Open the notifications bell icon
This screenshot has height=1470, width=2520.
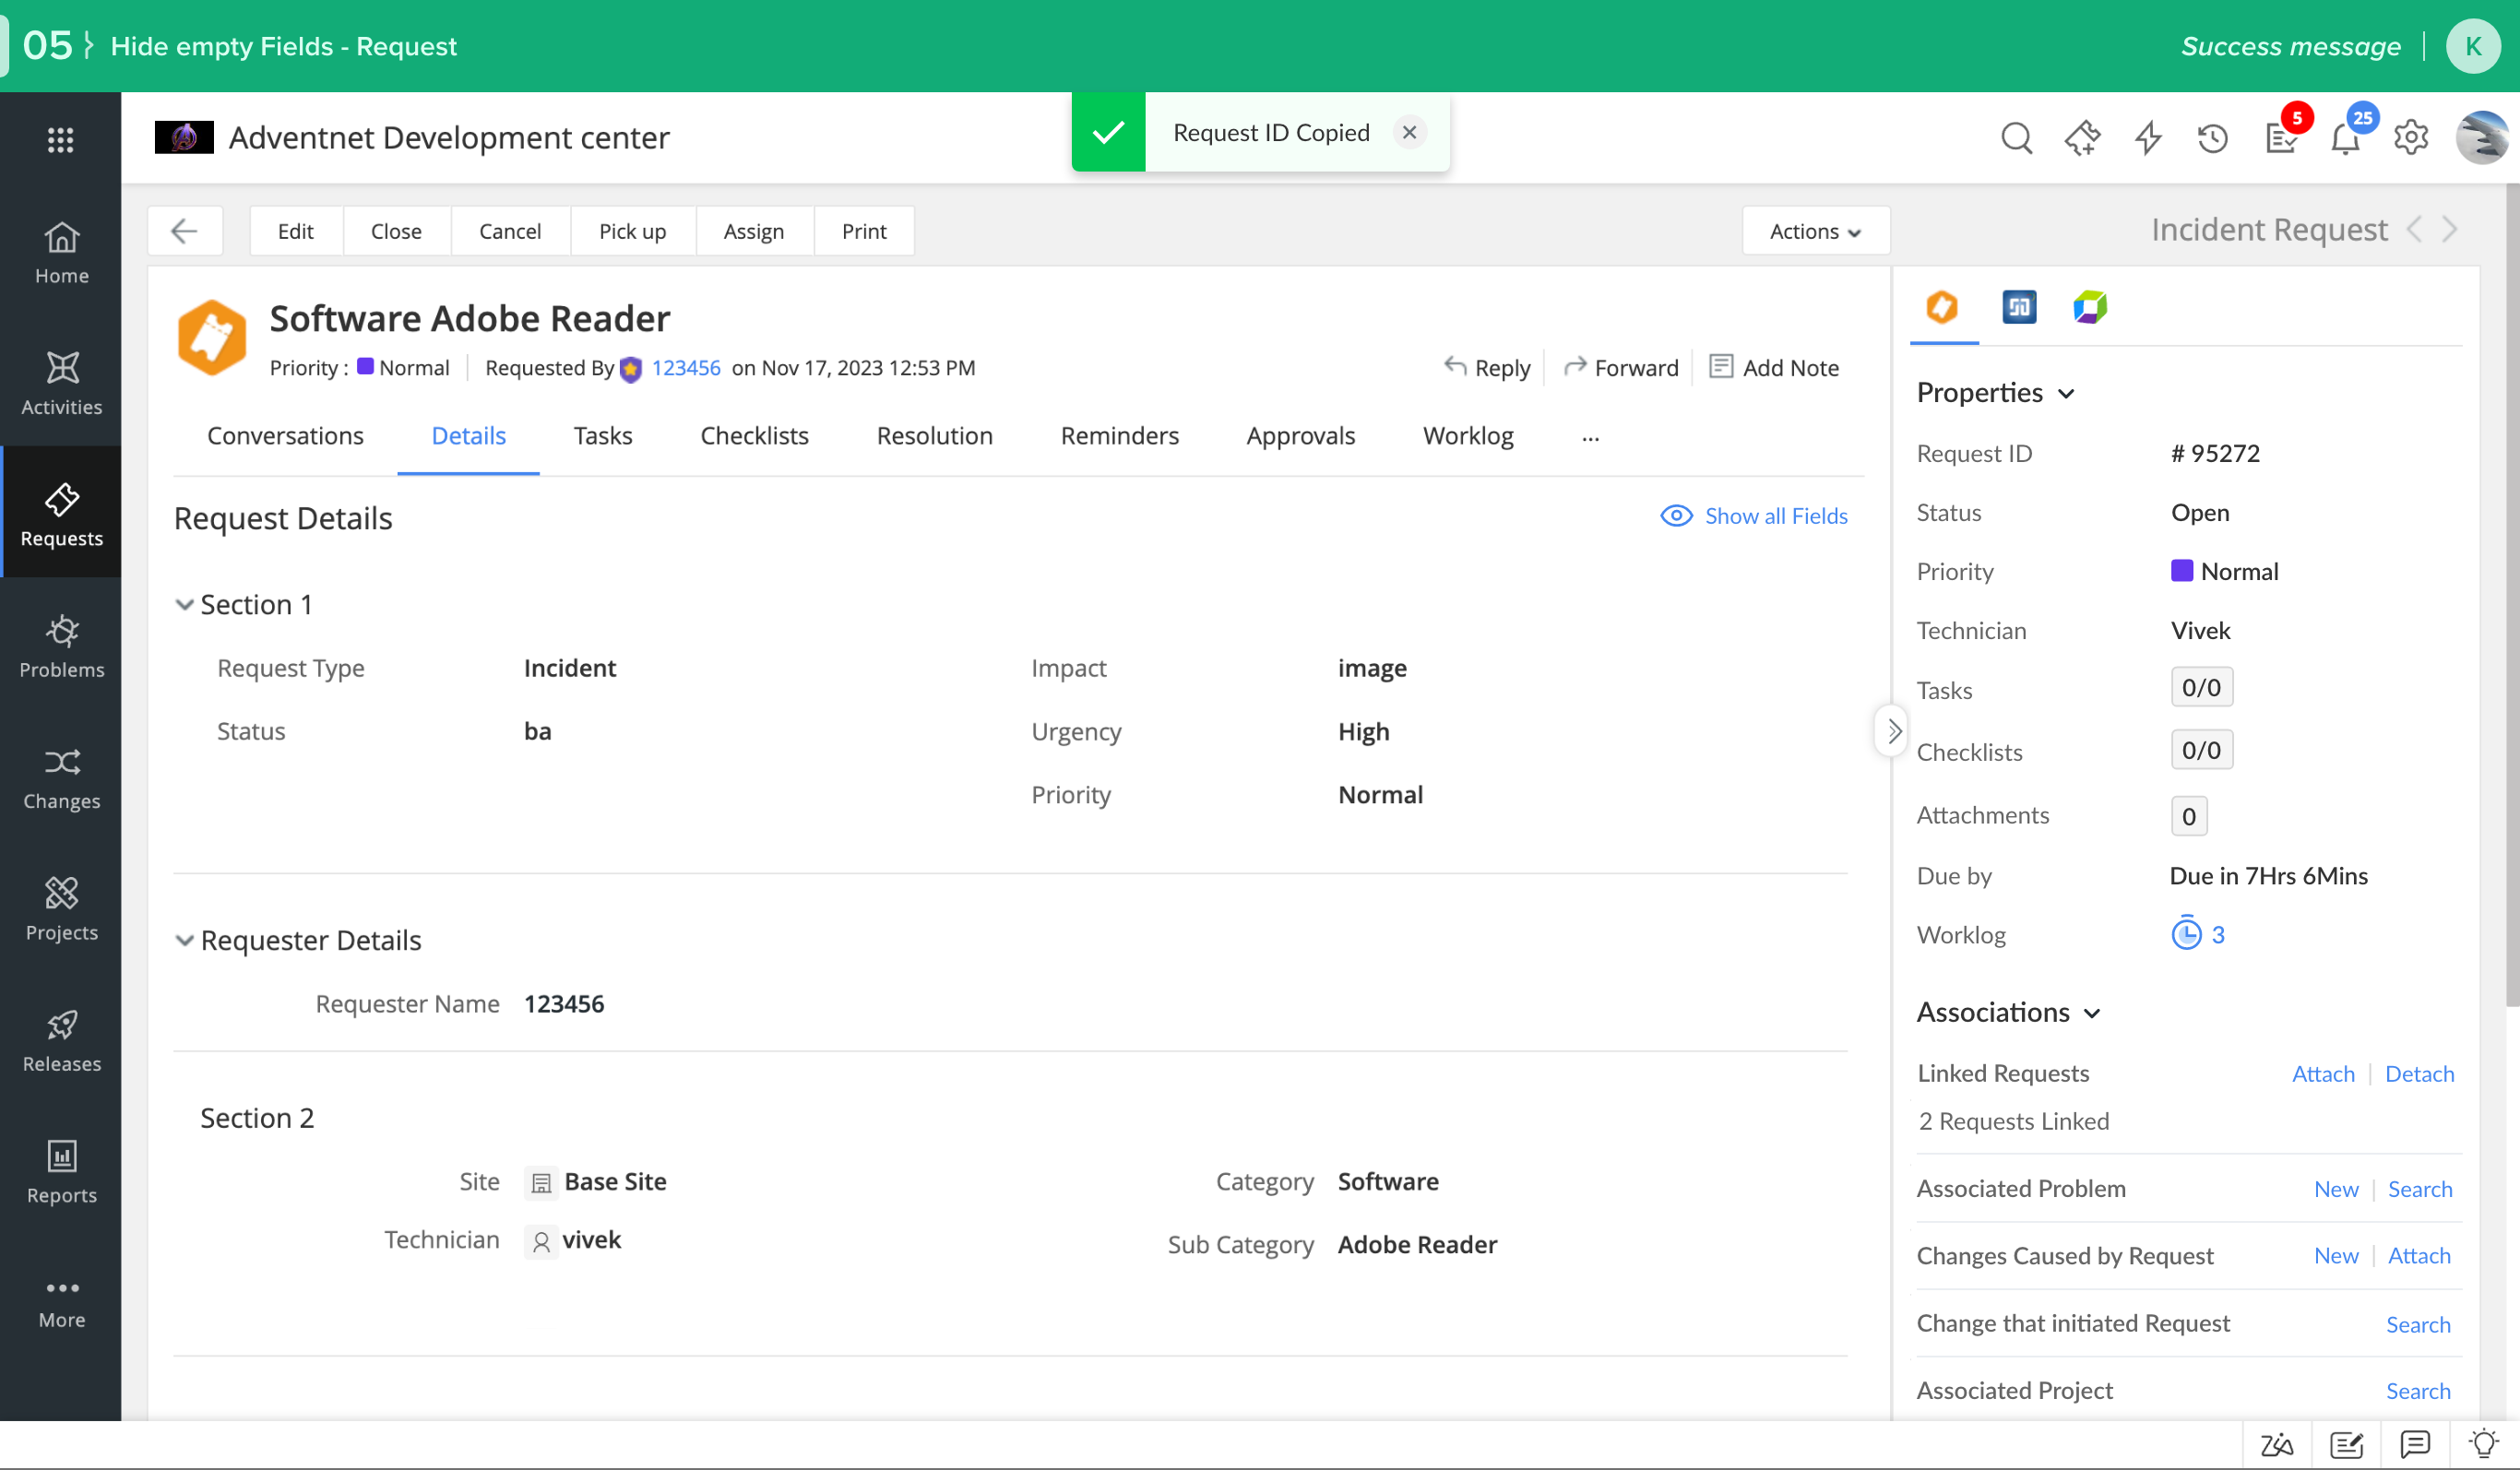pyautogui.click(x=2345, y=139)
